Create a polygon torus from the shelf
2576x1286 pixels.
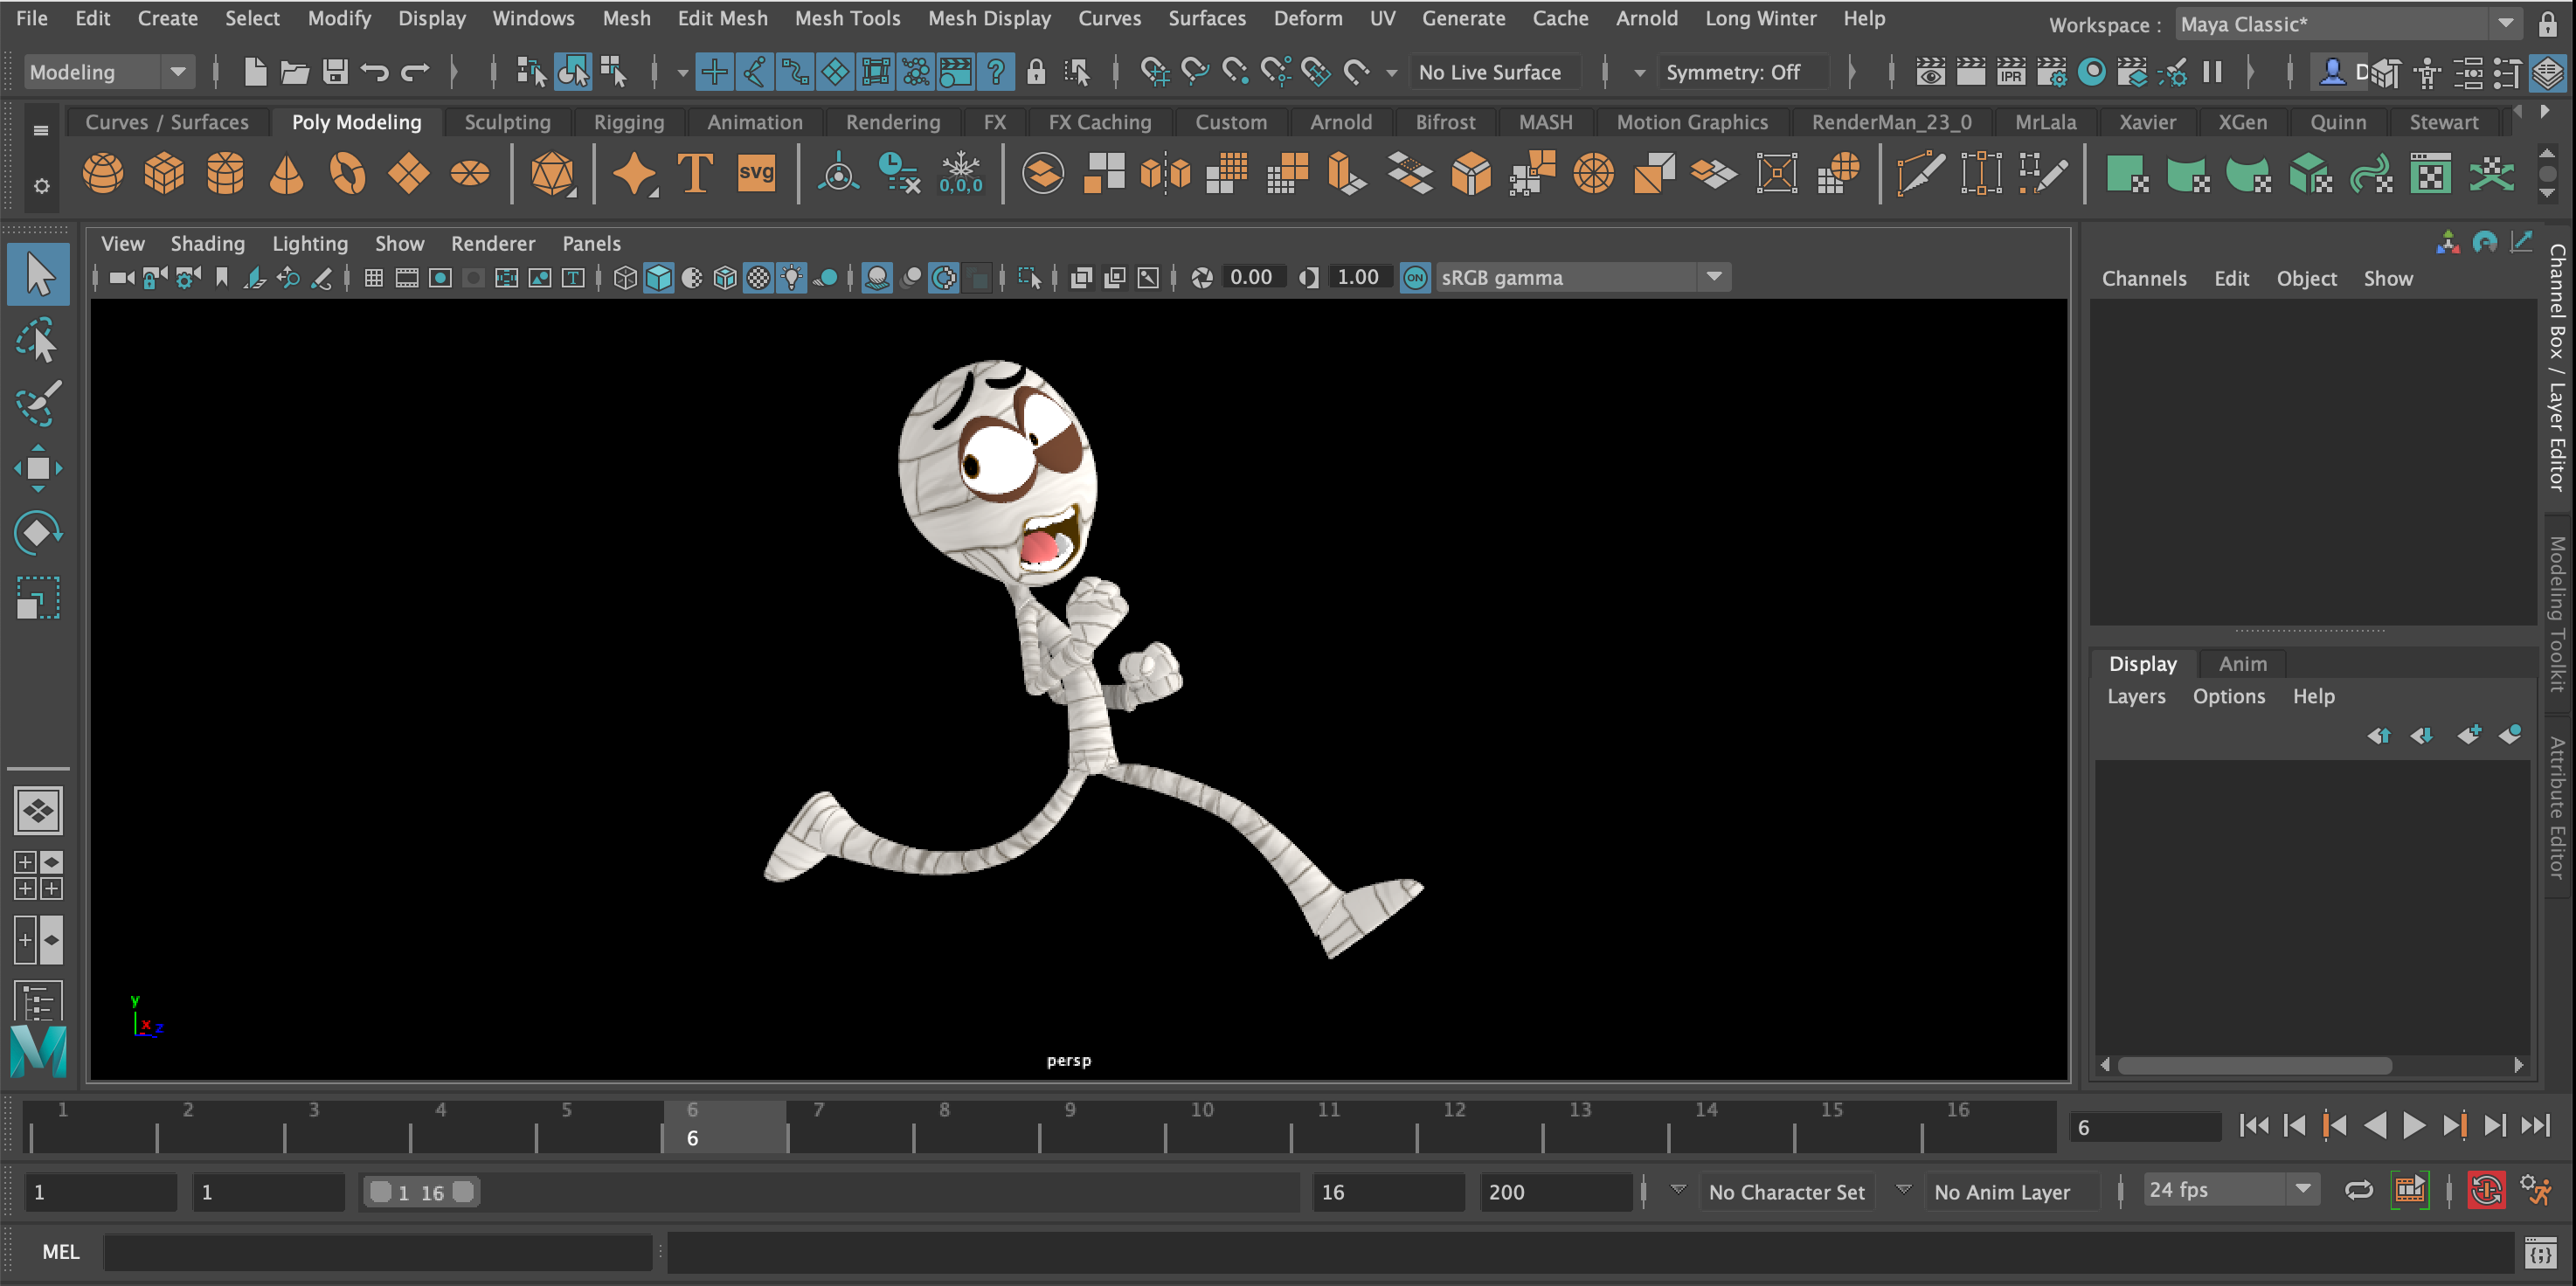pyautogui.click(x=347, y=172)
